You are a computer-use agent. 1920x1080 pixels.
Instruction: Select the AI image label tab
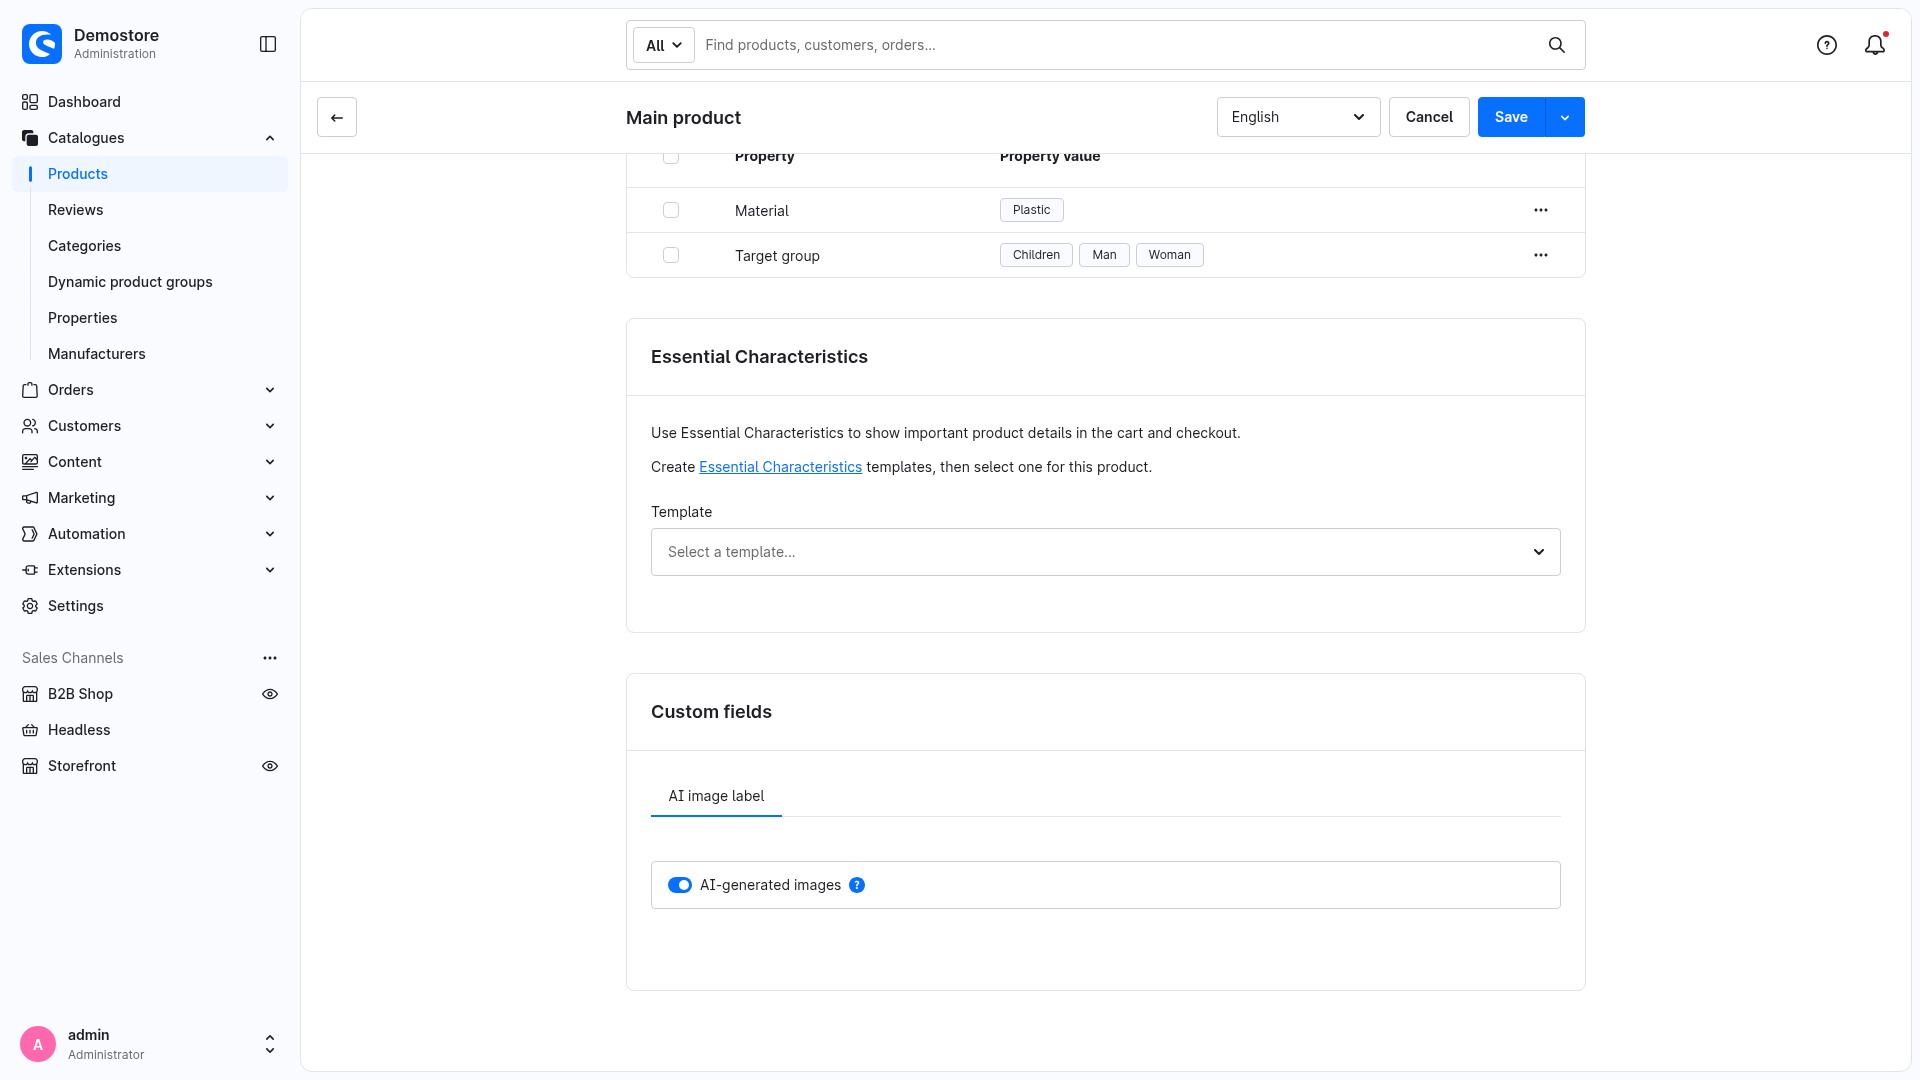tap(716, 796)
